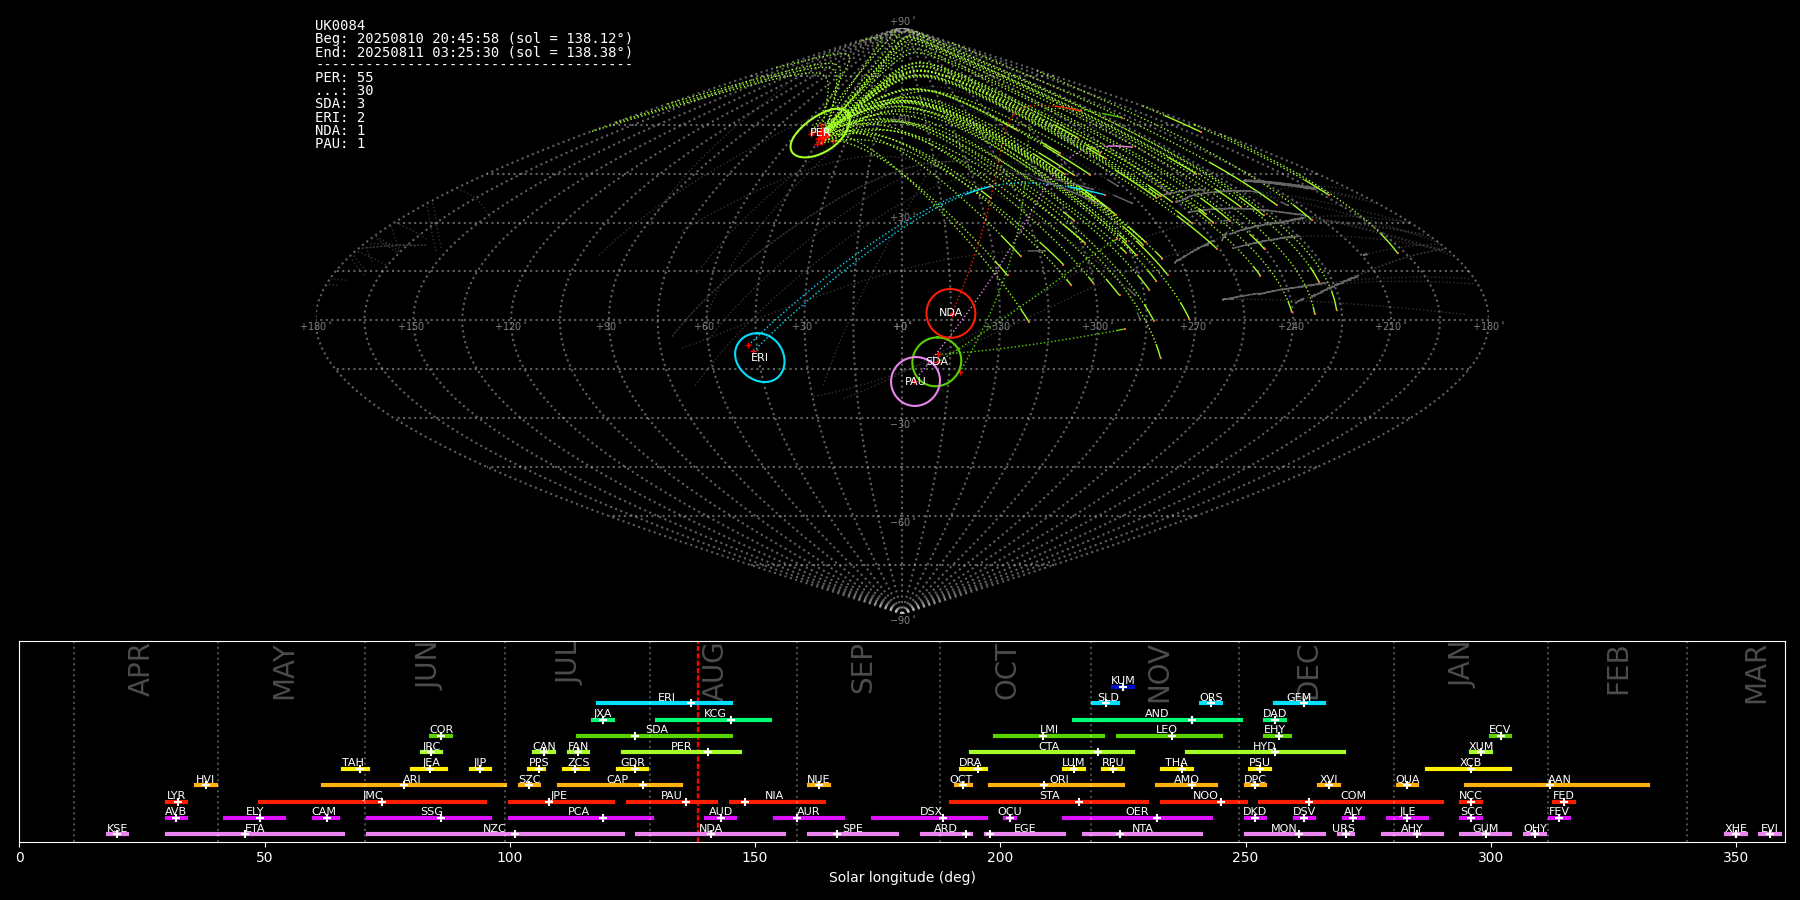
Task: Click the green PER bar in timeline
Action: tap(681, 752)
